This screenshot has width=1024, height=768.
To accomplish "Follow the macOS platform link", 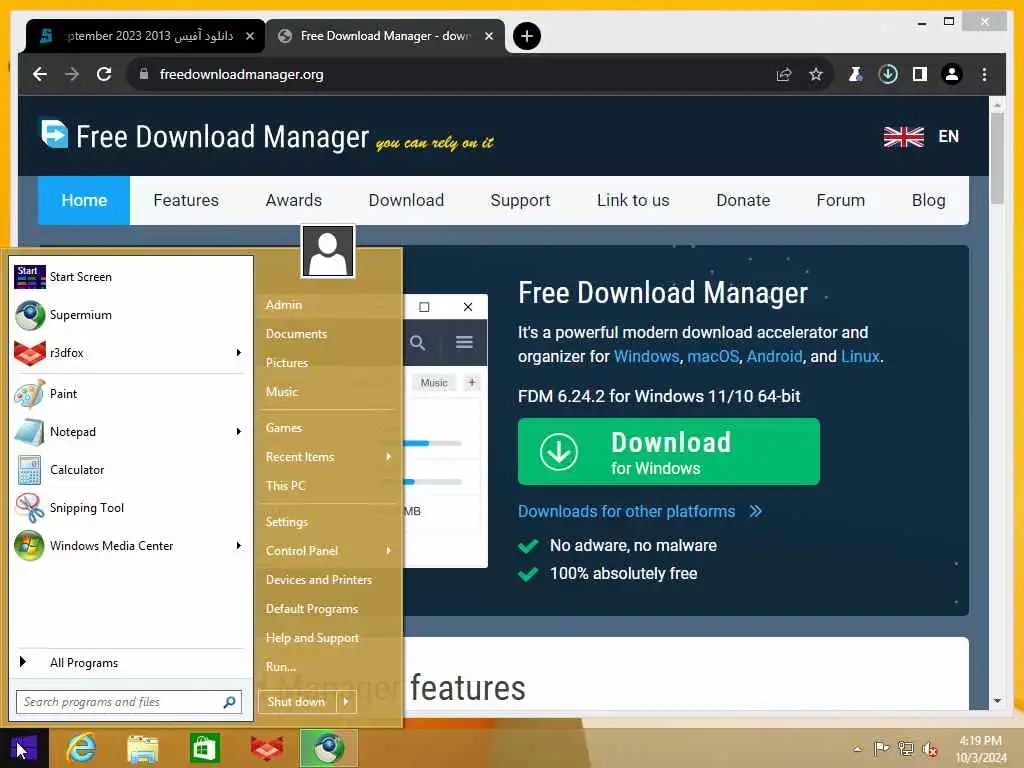I will 713,357.
